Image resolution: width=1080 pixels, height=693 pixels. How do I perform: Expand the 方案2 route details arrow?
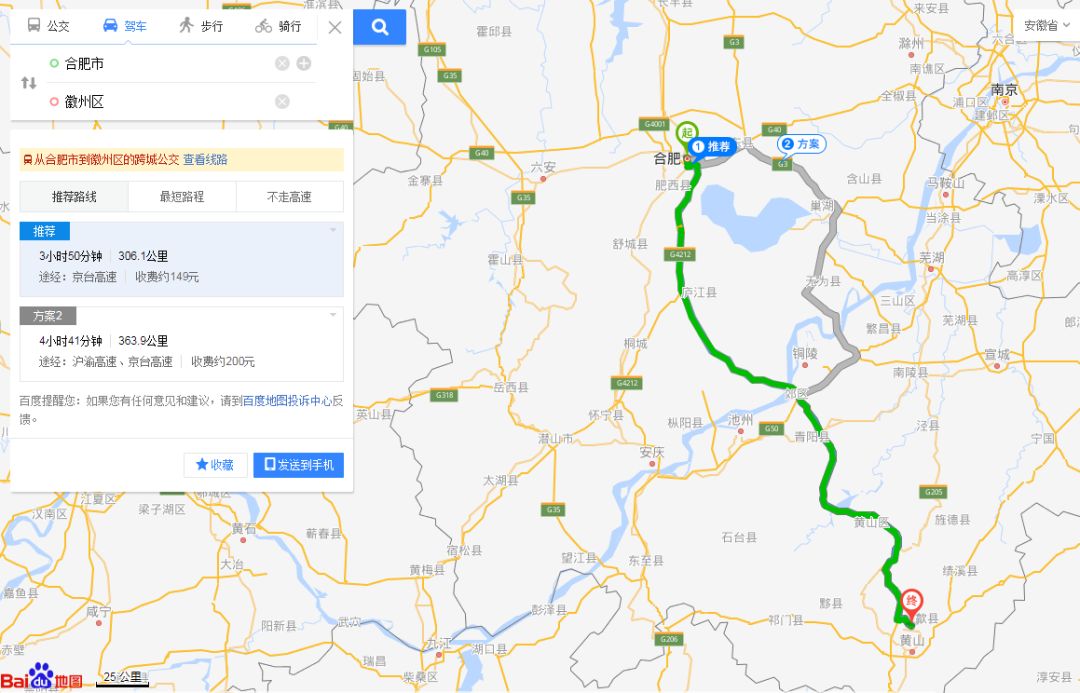coord(333,315)
